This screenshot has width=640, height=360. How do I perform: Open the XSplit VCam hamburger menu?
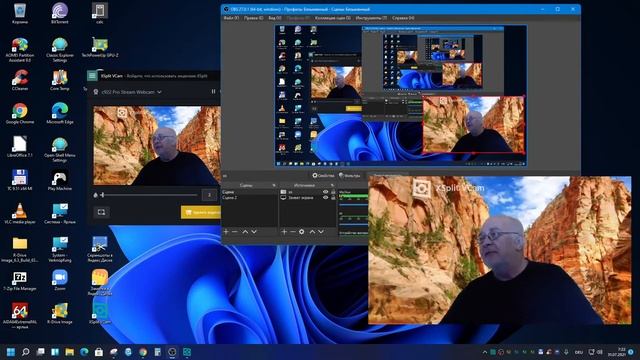click(x=92, y=76)
